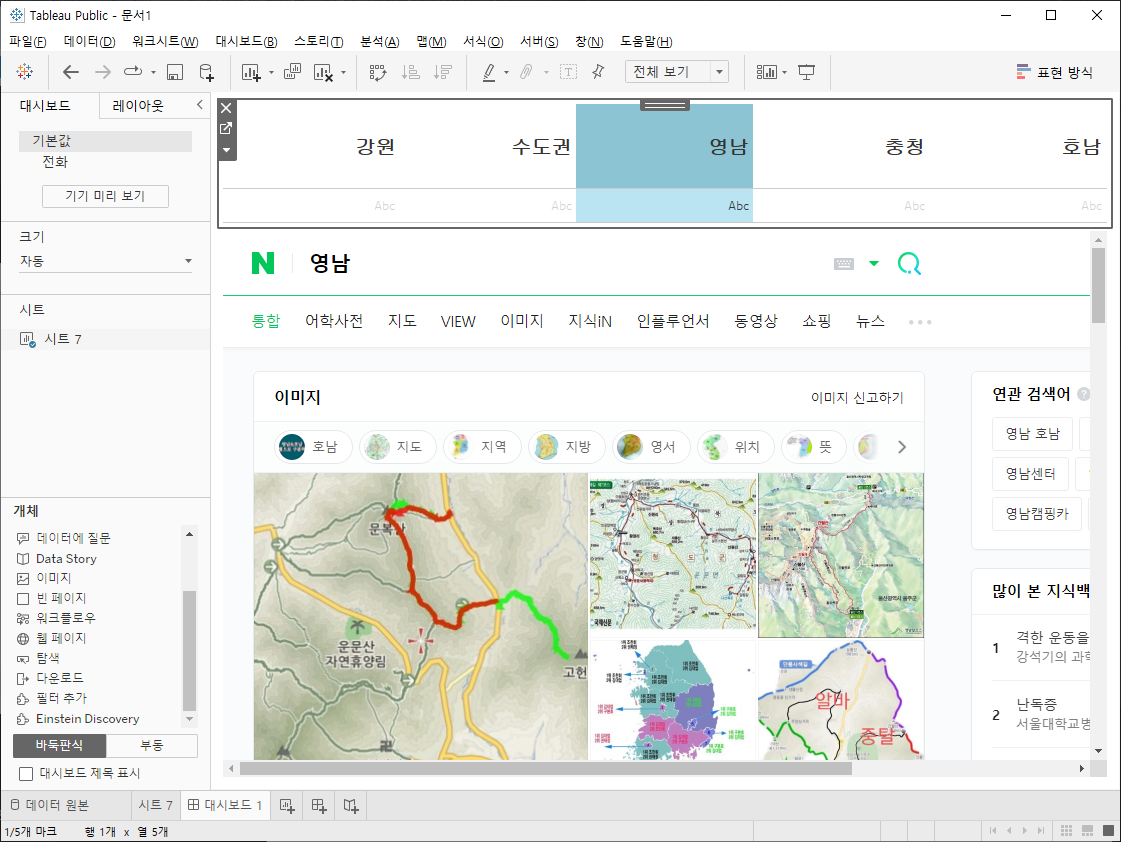Open the Show Me panel

[1055, 71]
